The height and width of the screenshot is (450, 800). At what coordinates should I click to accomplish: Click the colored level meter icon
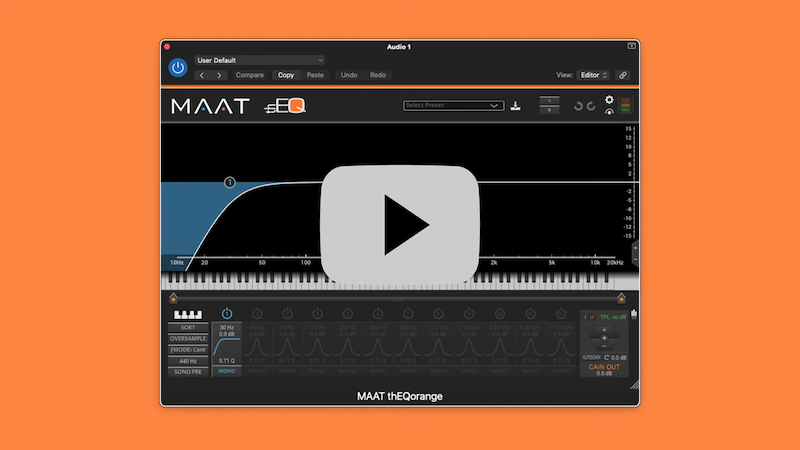click(626, 105)
